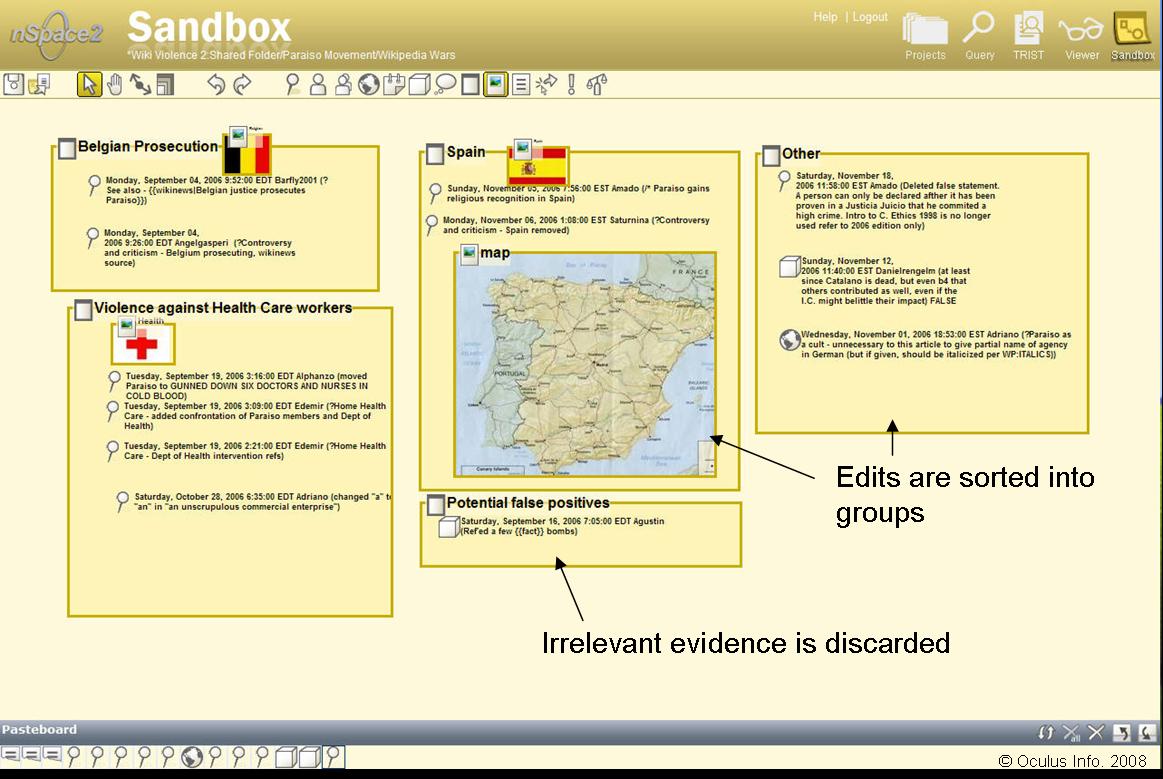Click the Amado 'Paraiso gains religious recognition' note
1163x779 pixels.
click(x=578, y=194)
